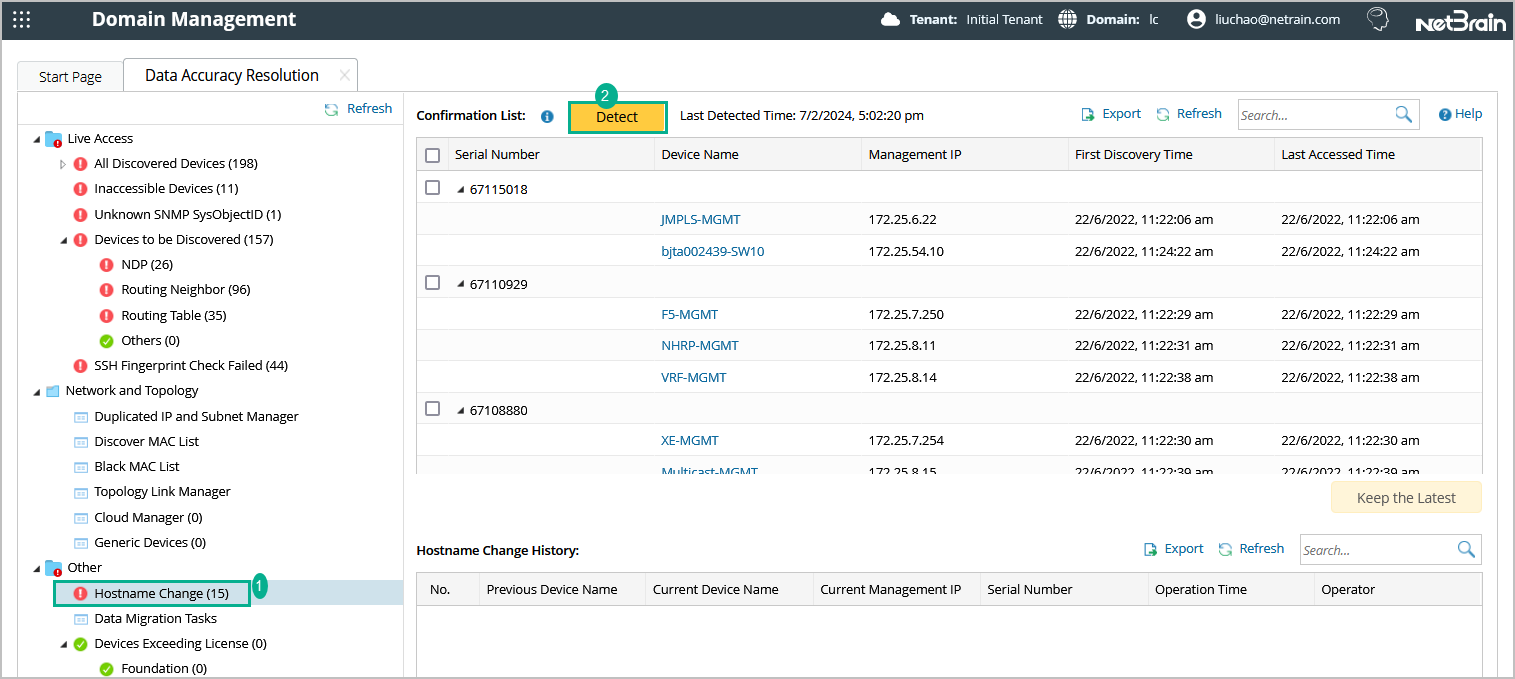Click the Domain globe icon
1515x679 pixels.
click(1068, 20)
